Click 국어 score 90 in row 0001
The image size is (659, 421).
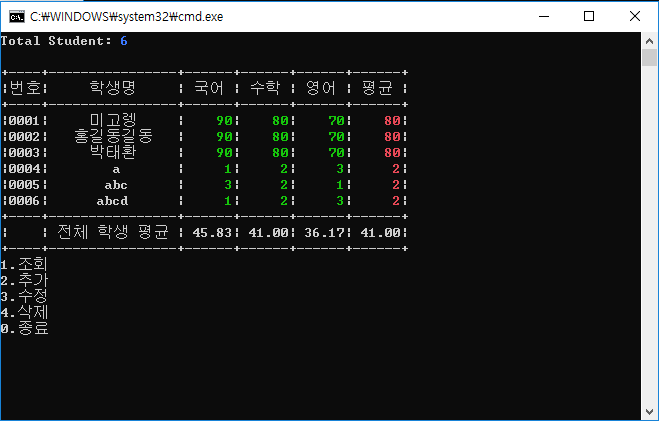tap(224, 121)
